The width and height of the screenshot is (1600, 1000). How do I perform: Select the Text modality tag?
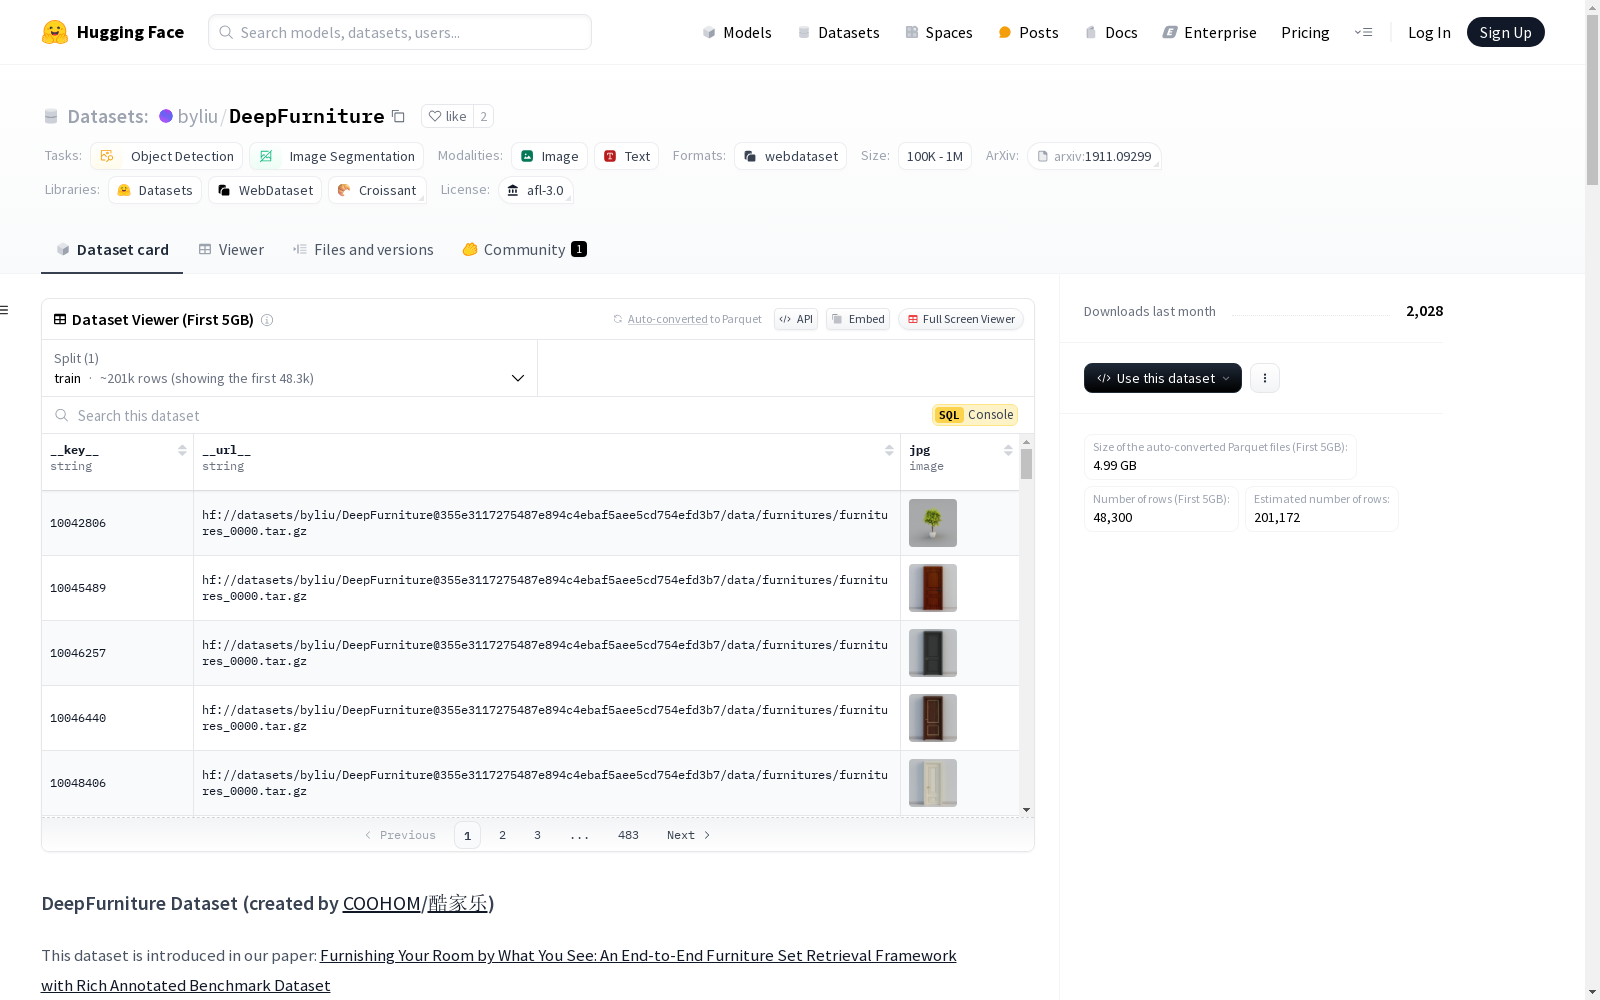point(627,156)
